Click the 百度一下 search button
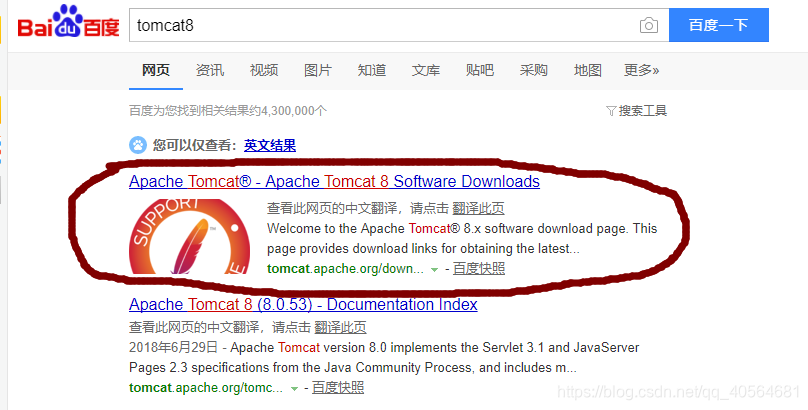The image size is (808, 410). pos(719,25)
